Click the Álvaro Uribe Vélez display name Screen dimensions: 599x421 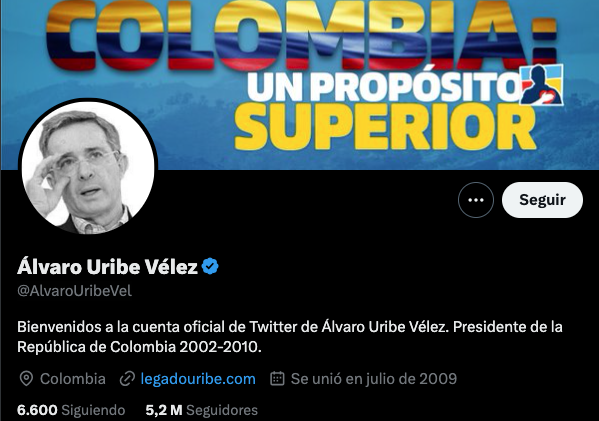[x=107, y=266]
